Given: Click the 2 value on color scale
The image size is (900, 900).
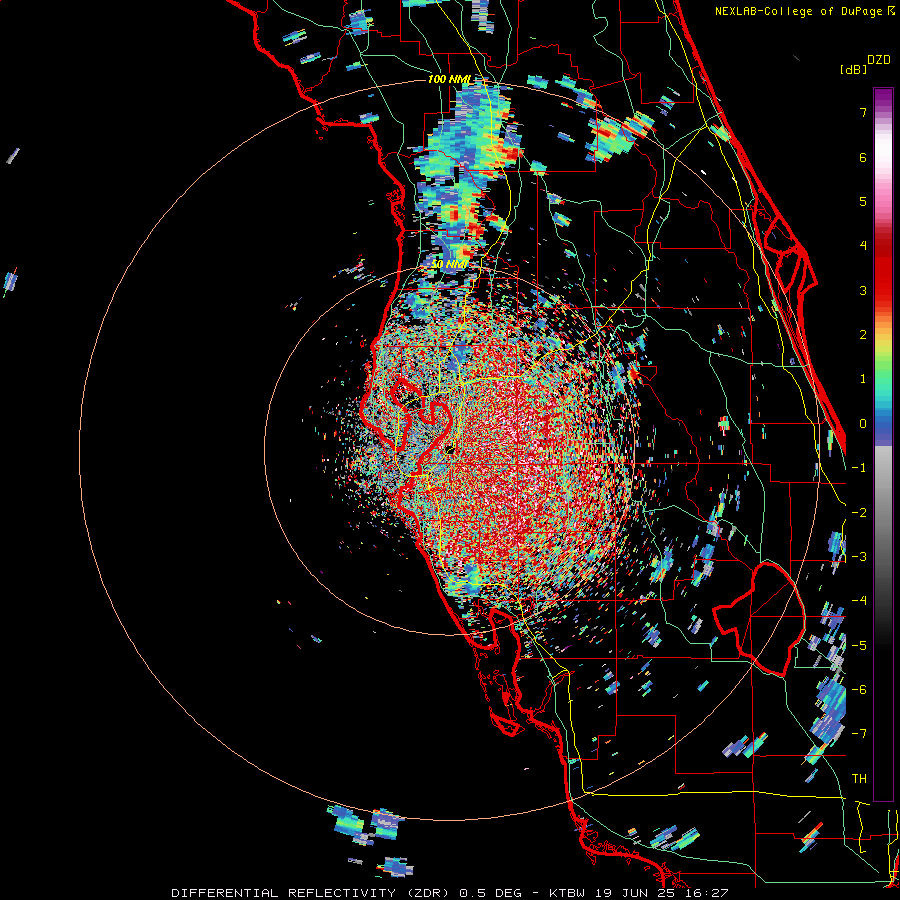Looking at the screenshot, I should click(863, 335).
